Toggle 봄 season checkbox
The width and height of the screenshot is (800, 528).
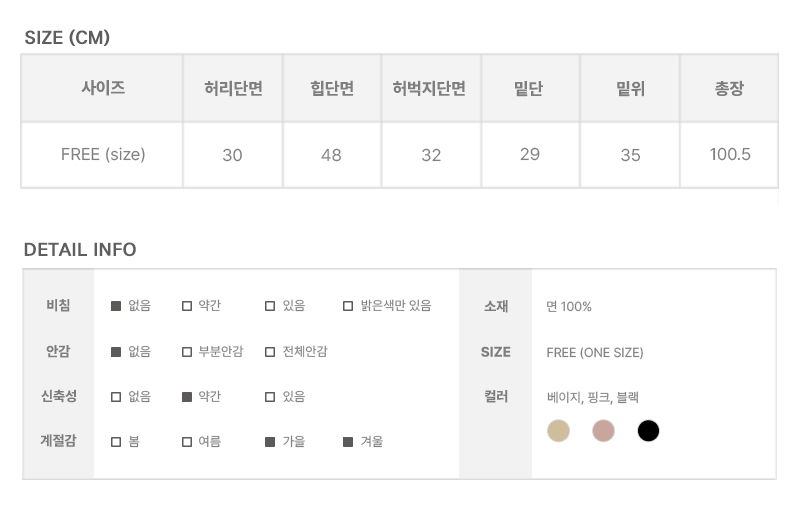click(116, 442)
